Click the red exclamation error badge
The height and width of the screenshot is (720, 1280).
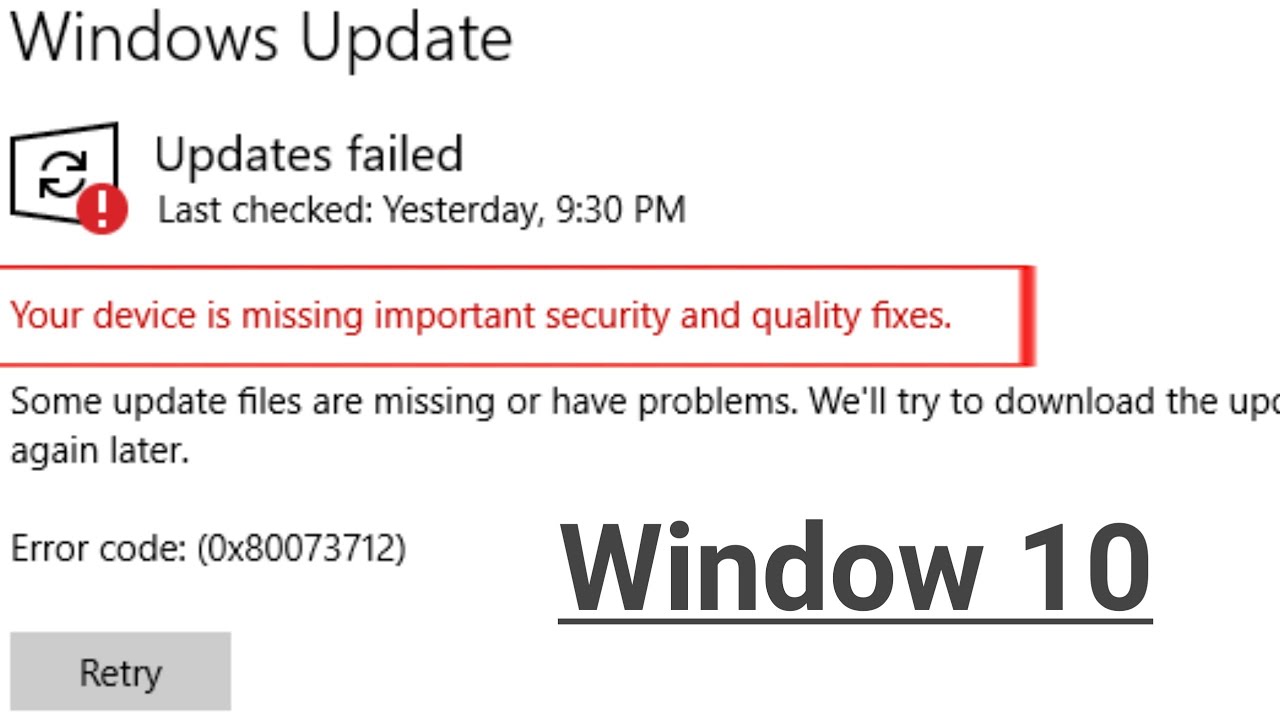click(102, 210)
